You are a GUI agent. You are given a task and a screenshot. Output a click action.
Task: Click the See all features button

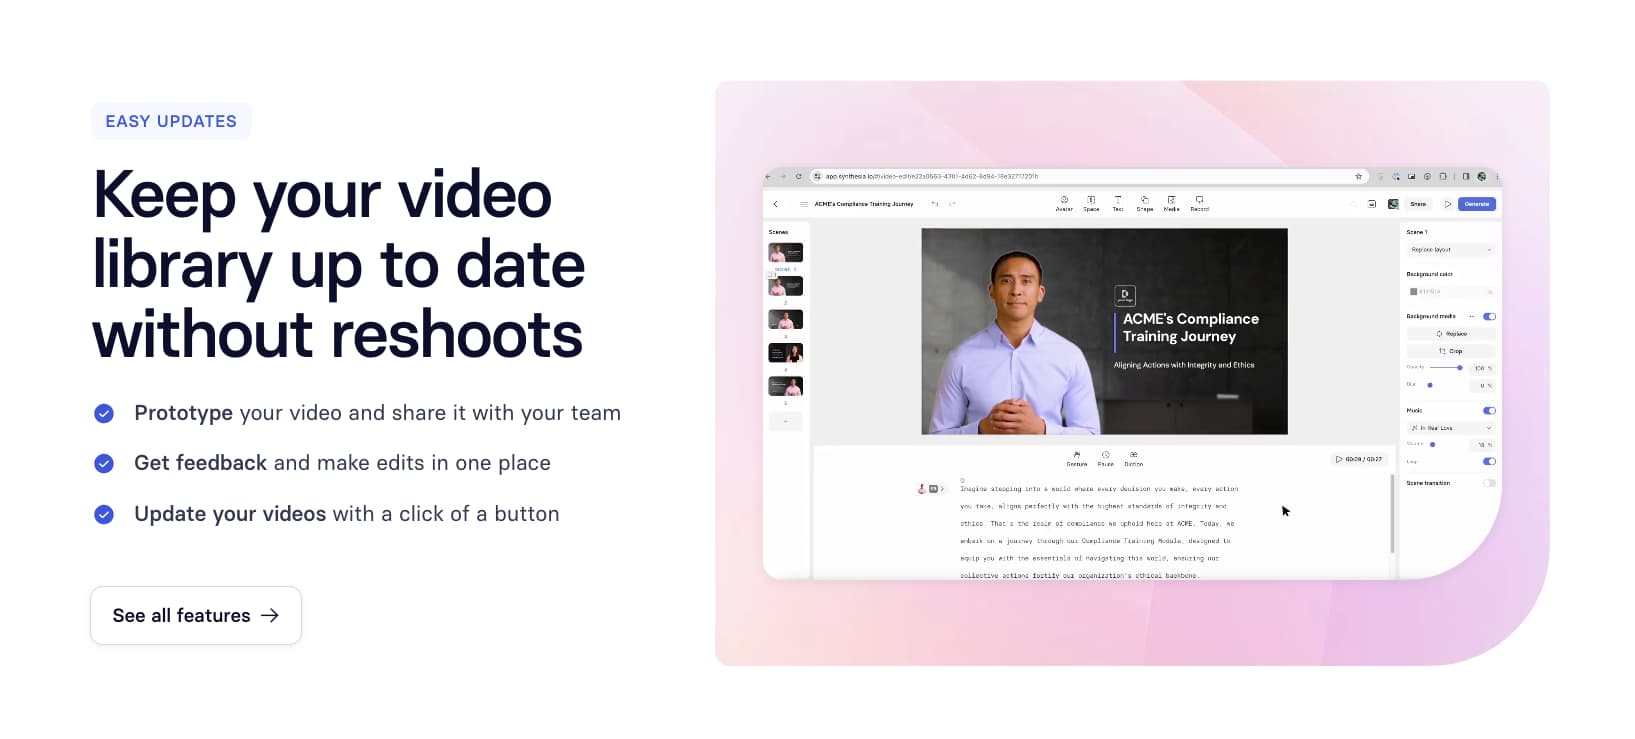tap(196, 616)
